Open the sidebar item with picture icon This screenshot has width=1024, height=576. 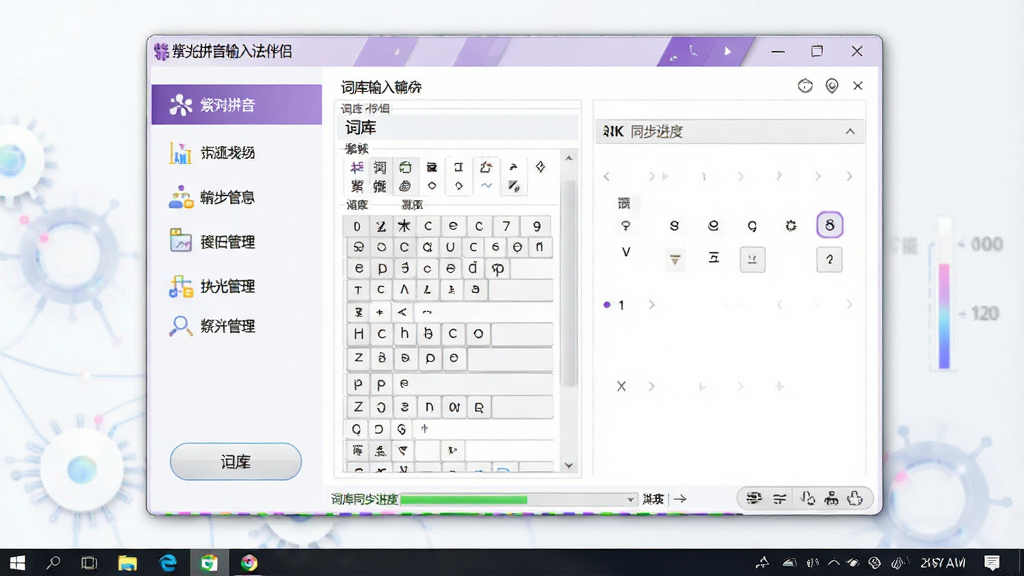click(212, 242)
